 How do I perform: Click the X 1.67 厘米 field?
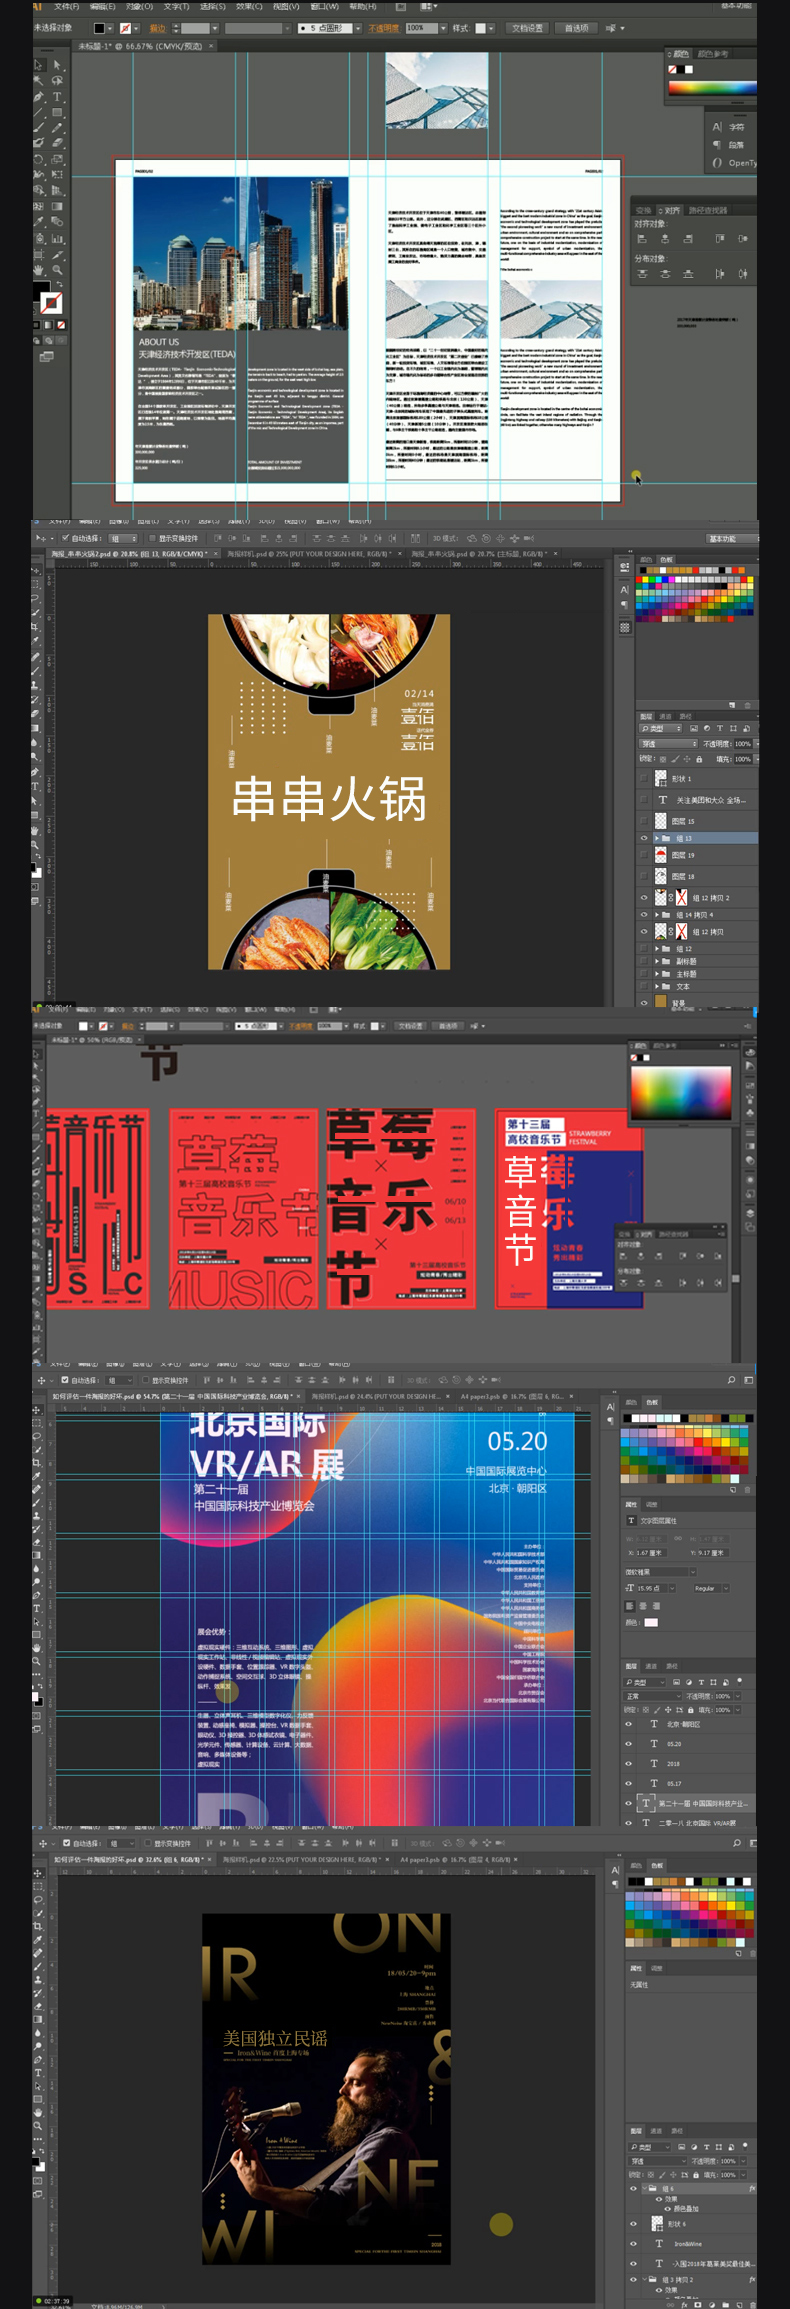pos(650,1553)
